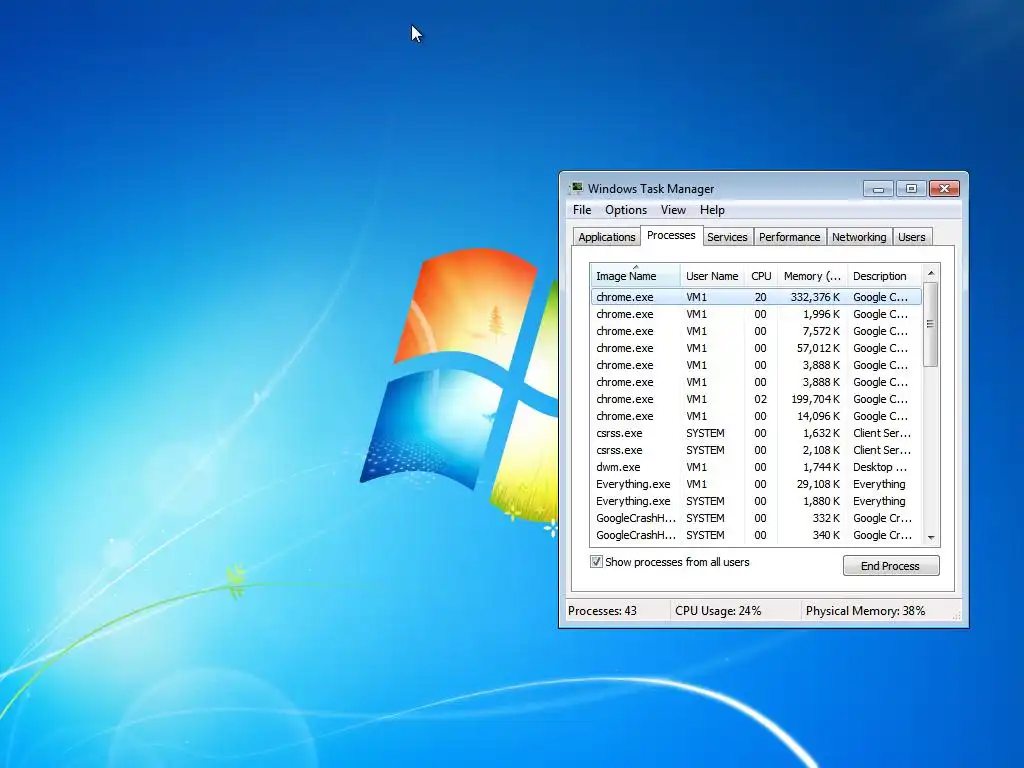Click the Desktop ... description of dwm.exe
The image size is (1024, 768).
[x=880, y=467]
